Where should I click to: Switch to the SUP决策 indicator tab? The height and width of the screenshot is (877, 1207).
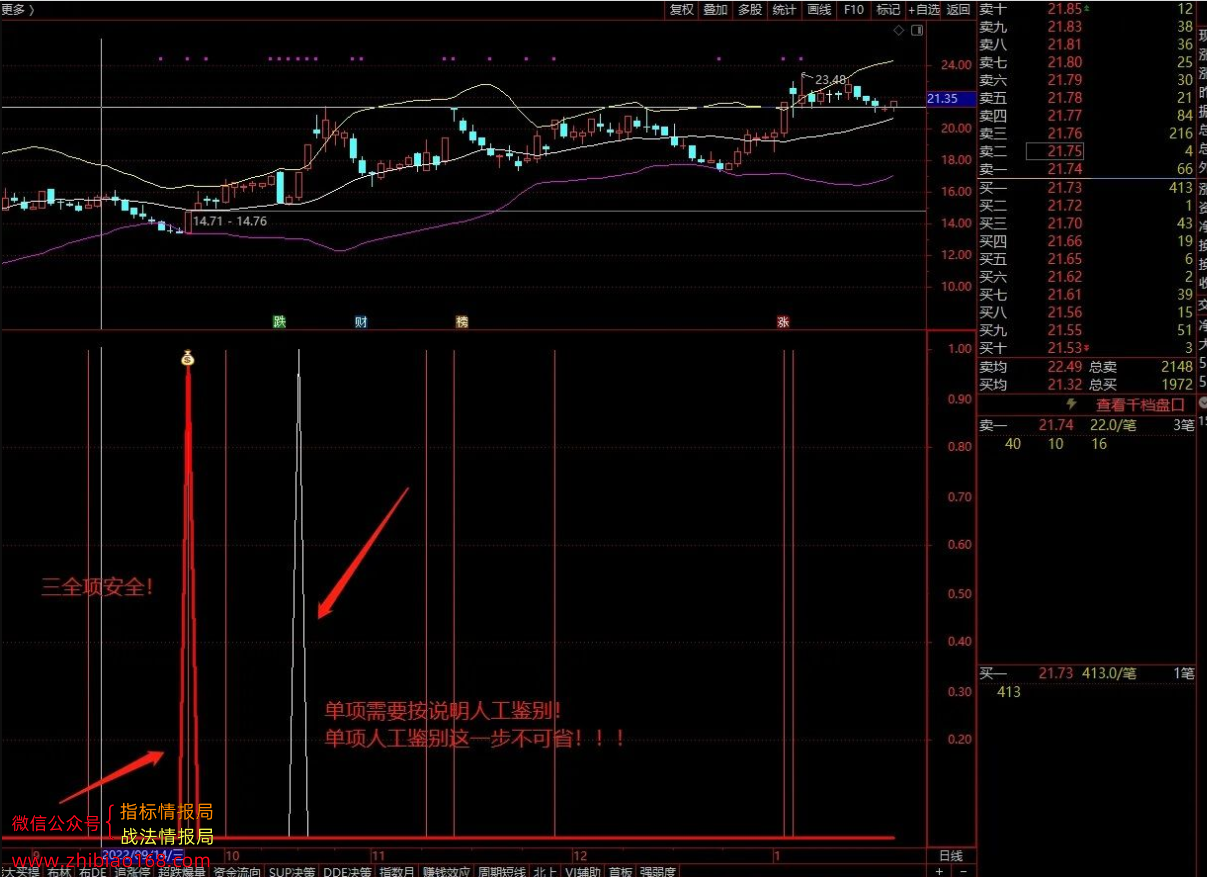(x=292, y=871)
